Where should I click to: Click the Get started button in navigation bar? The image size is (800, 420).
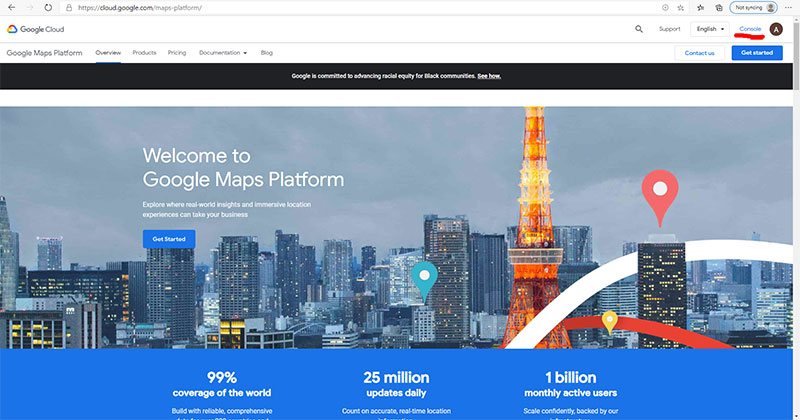pyautogui.click(x=757, y=53)
